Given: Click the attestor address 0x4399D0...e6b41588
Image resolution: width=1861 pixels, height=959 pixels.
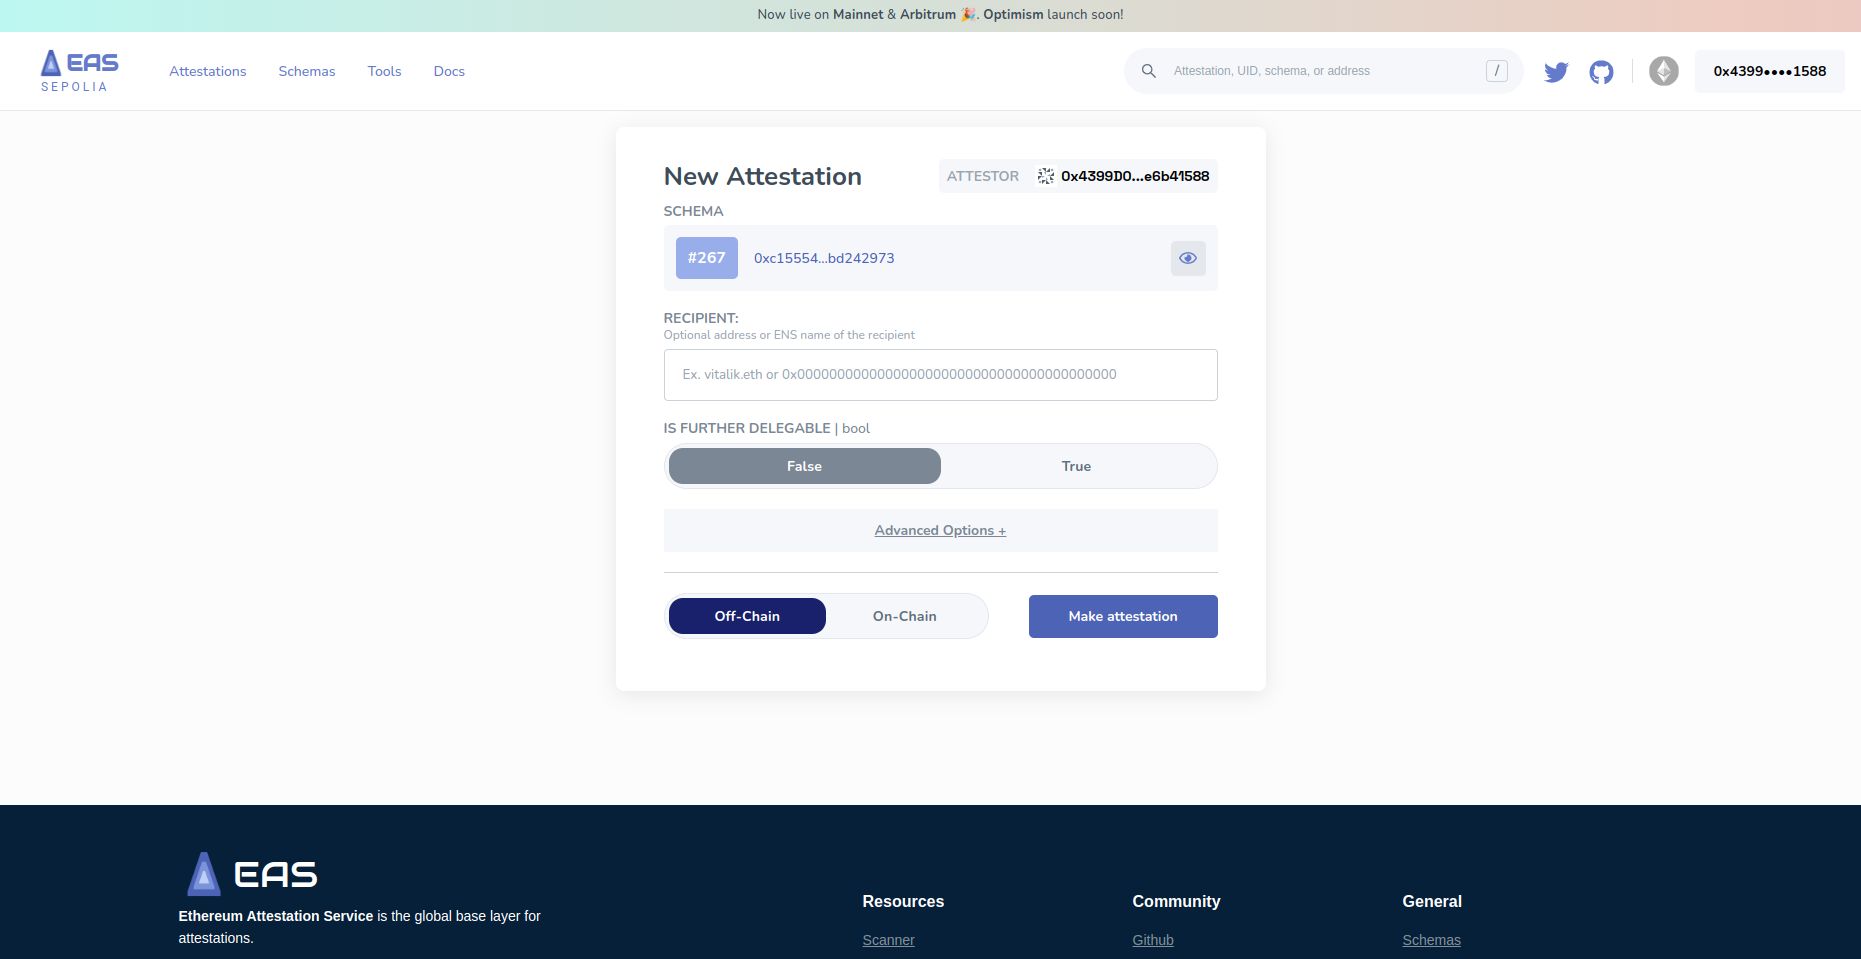Looking at the screenshot, I should pos(1135,176).
